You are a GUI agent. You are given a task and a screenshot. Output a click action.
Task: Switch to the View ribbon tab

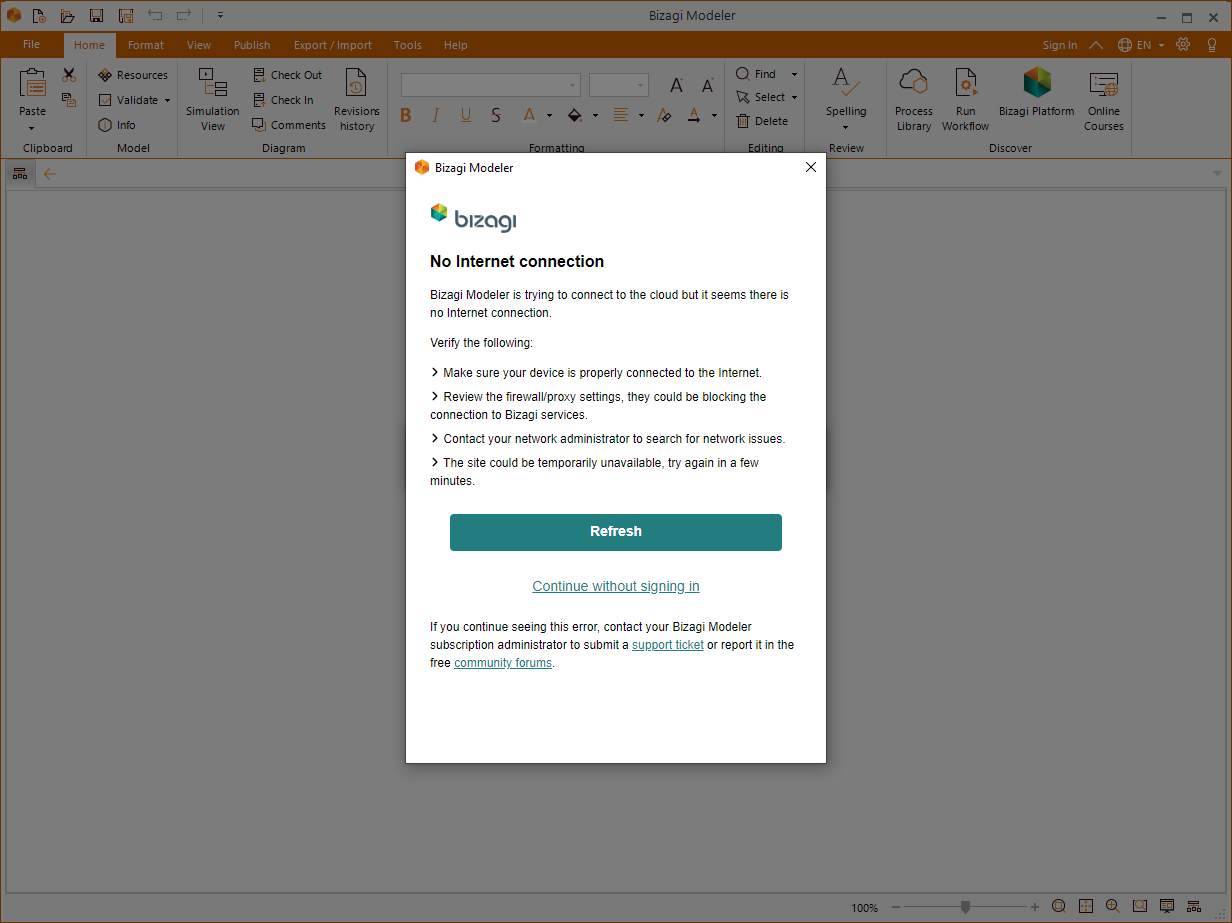pos(199,45)
